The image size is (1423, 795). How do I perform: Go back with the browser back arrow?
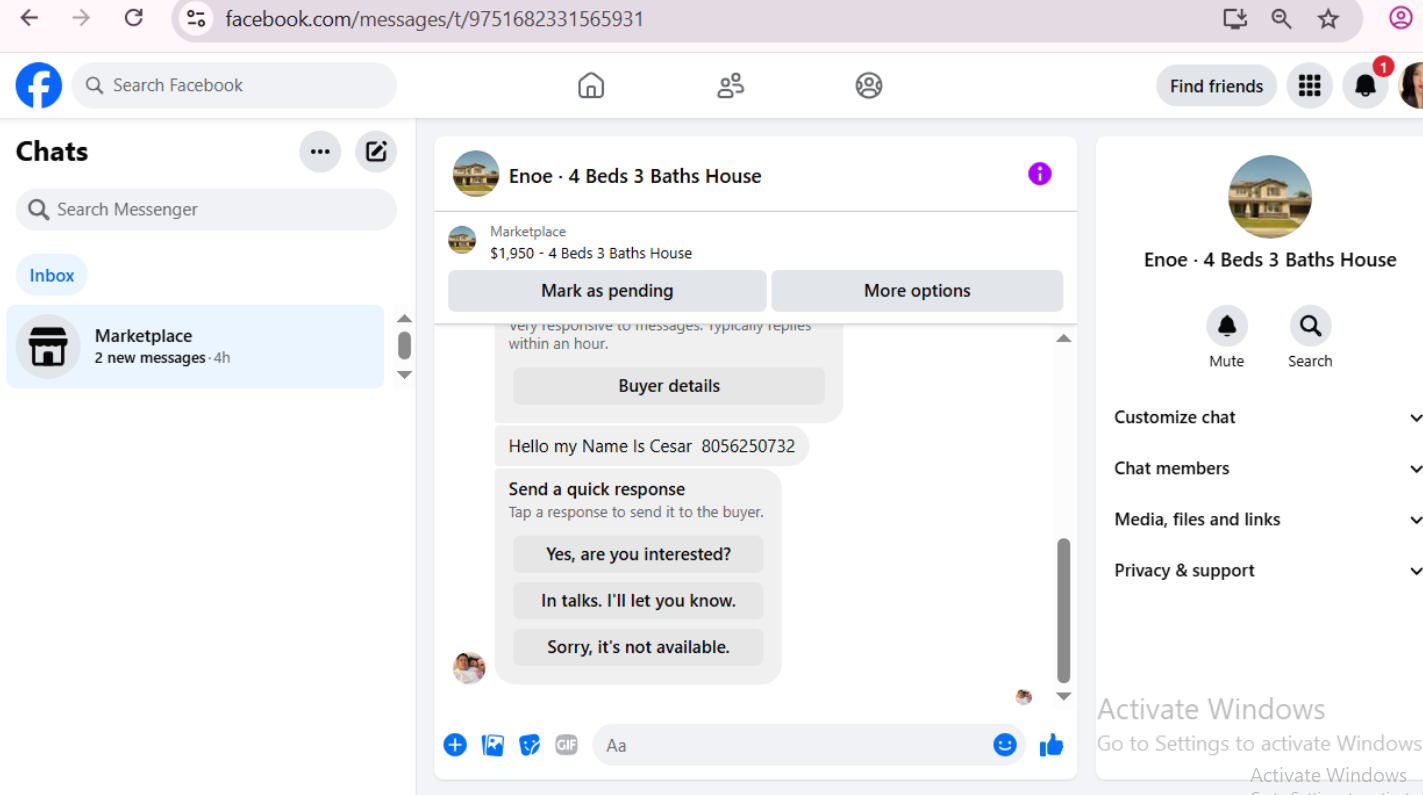pos(29,18)
